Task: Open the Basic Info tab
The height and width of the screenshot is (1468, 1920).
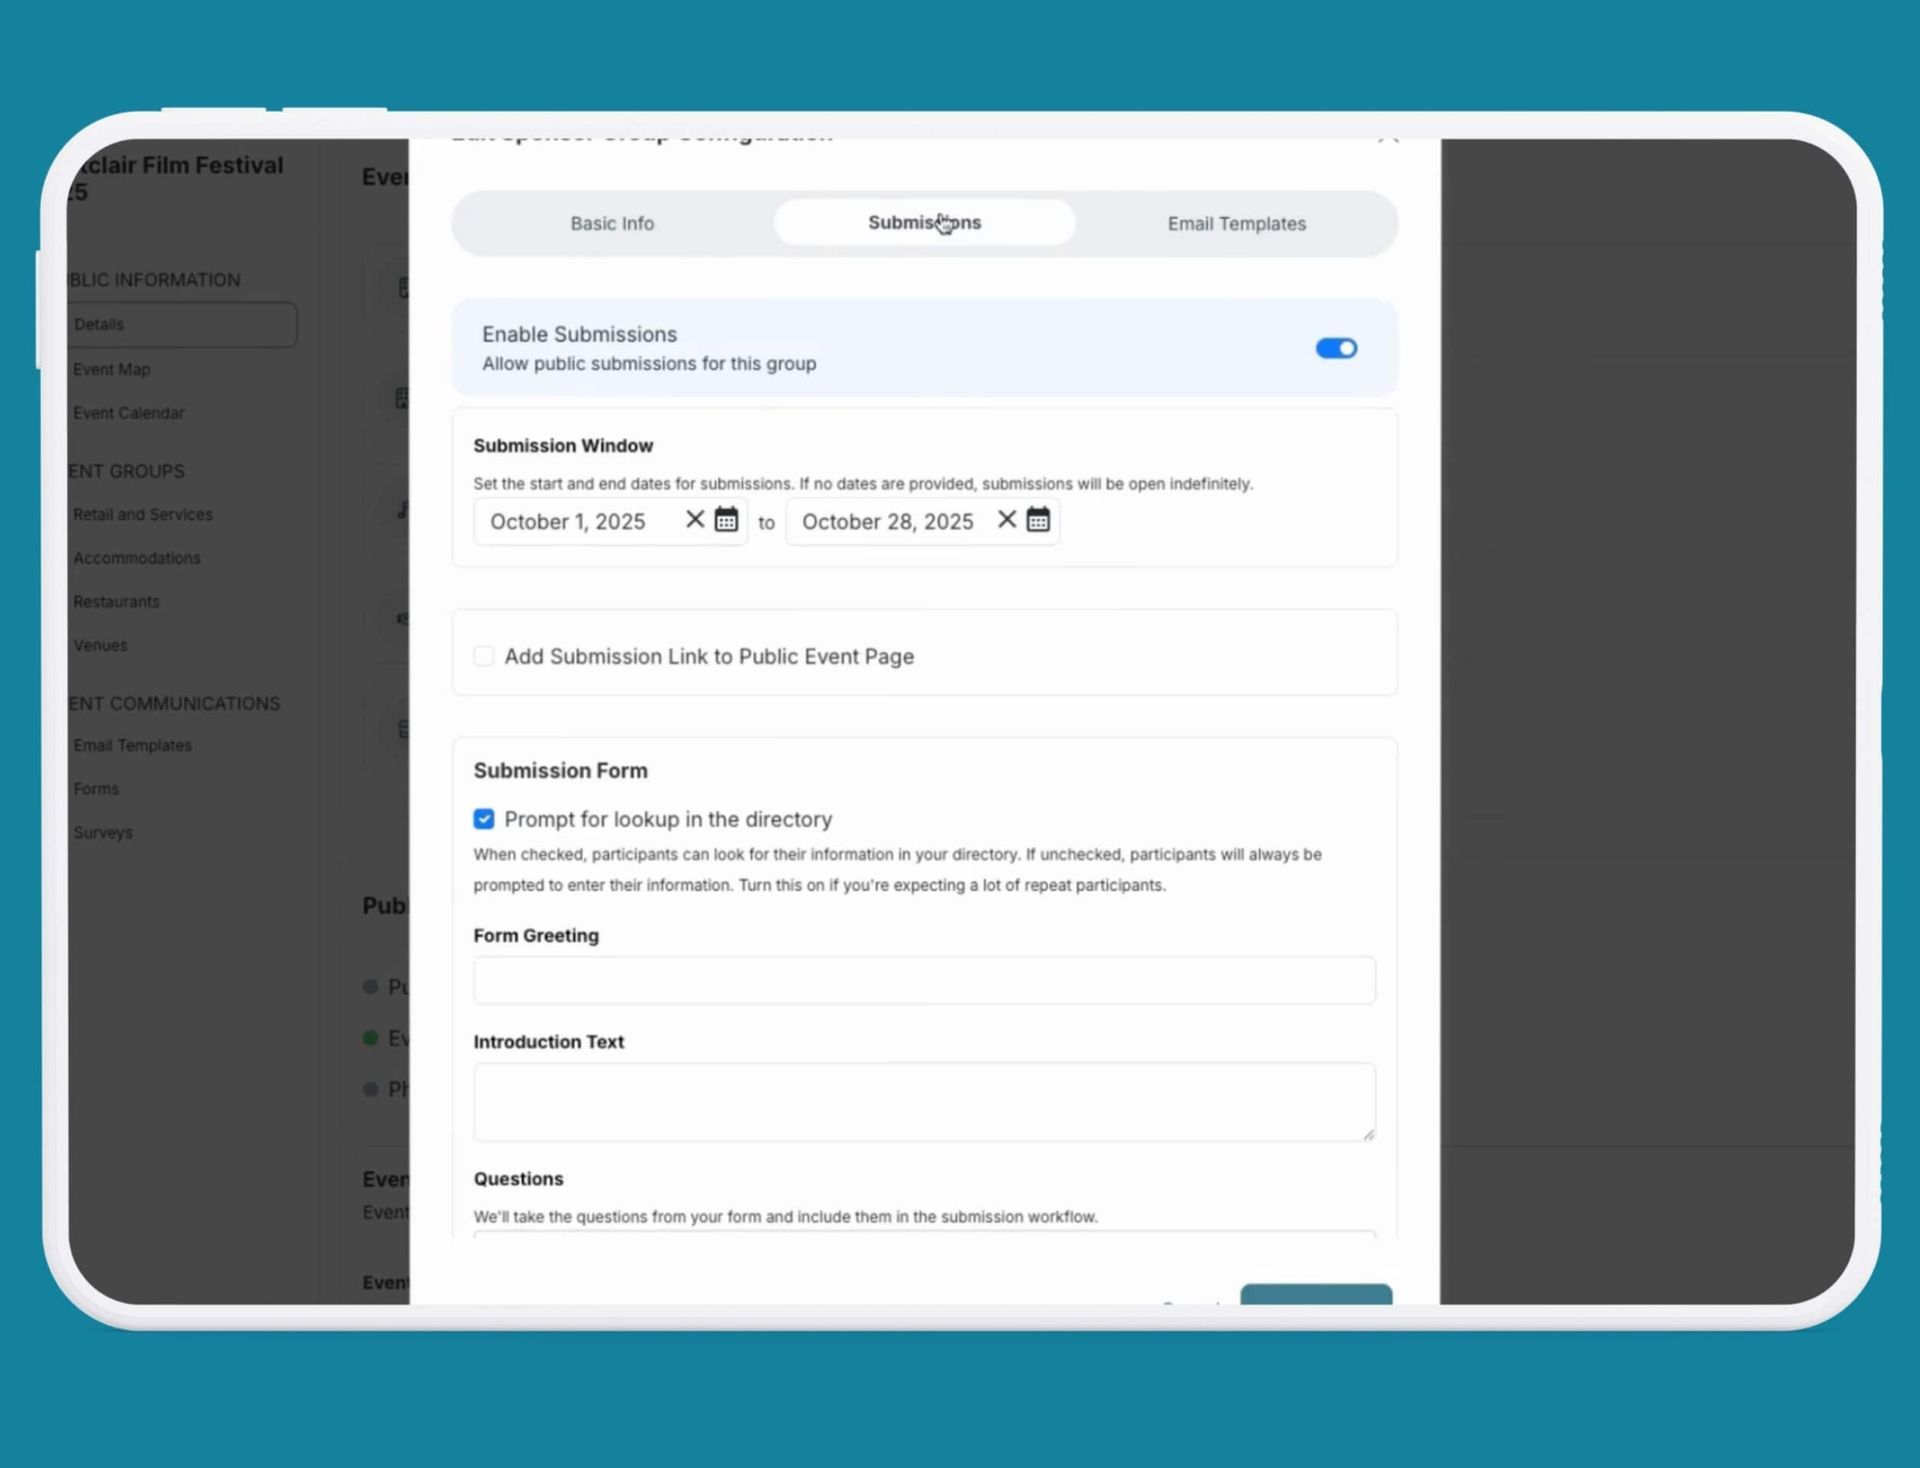Action: (612, 223)
